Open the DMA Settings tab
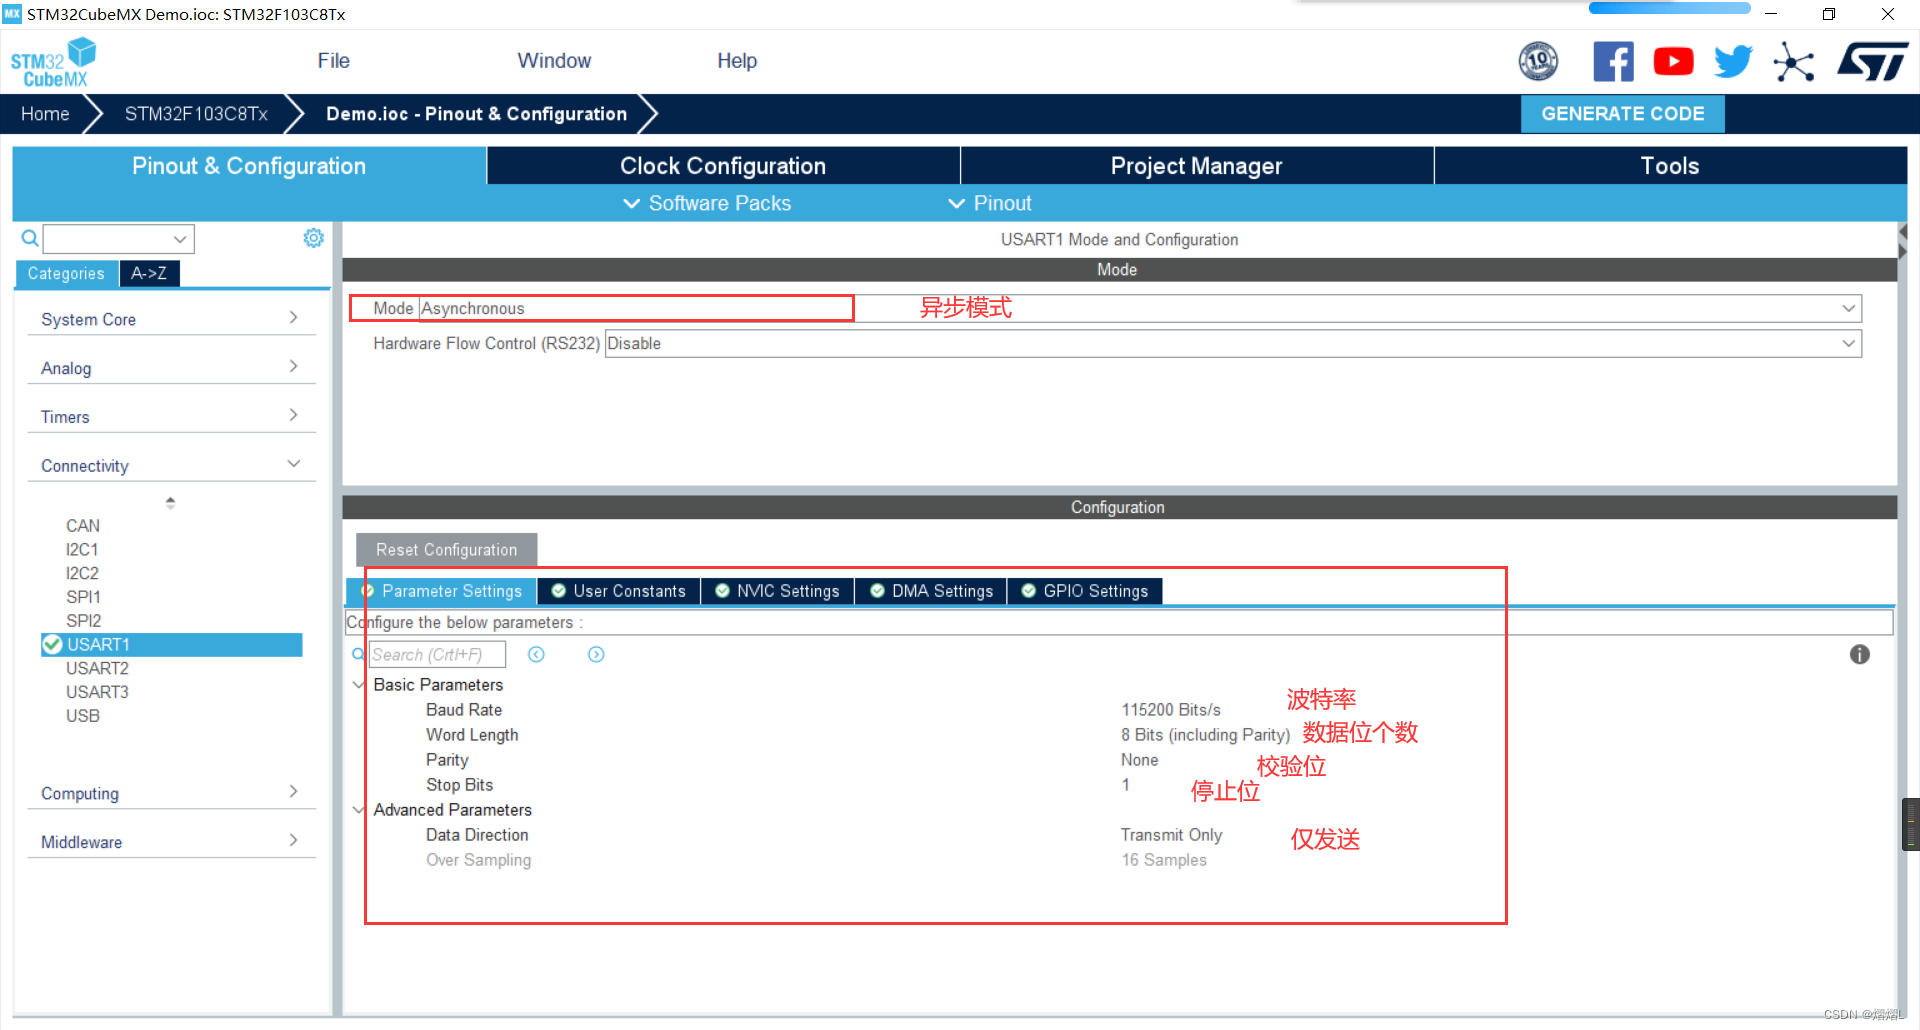1920x1030 pixels. pos(931,591)
